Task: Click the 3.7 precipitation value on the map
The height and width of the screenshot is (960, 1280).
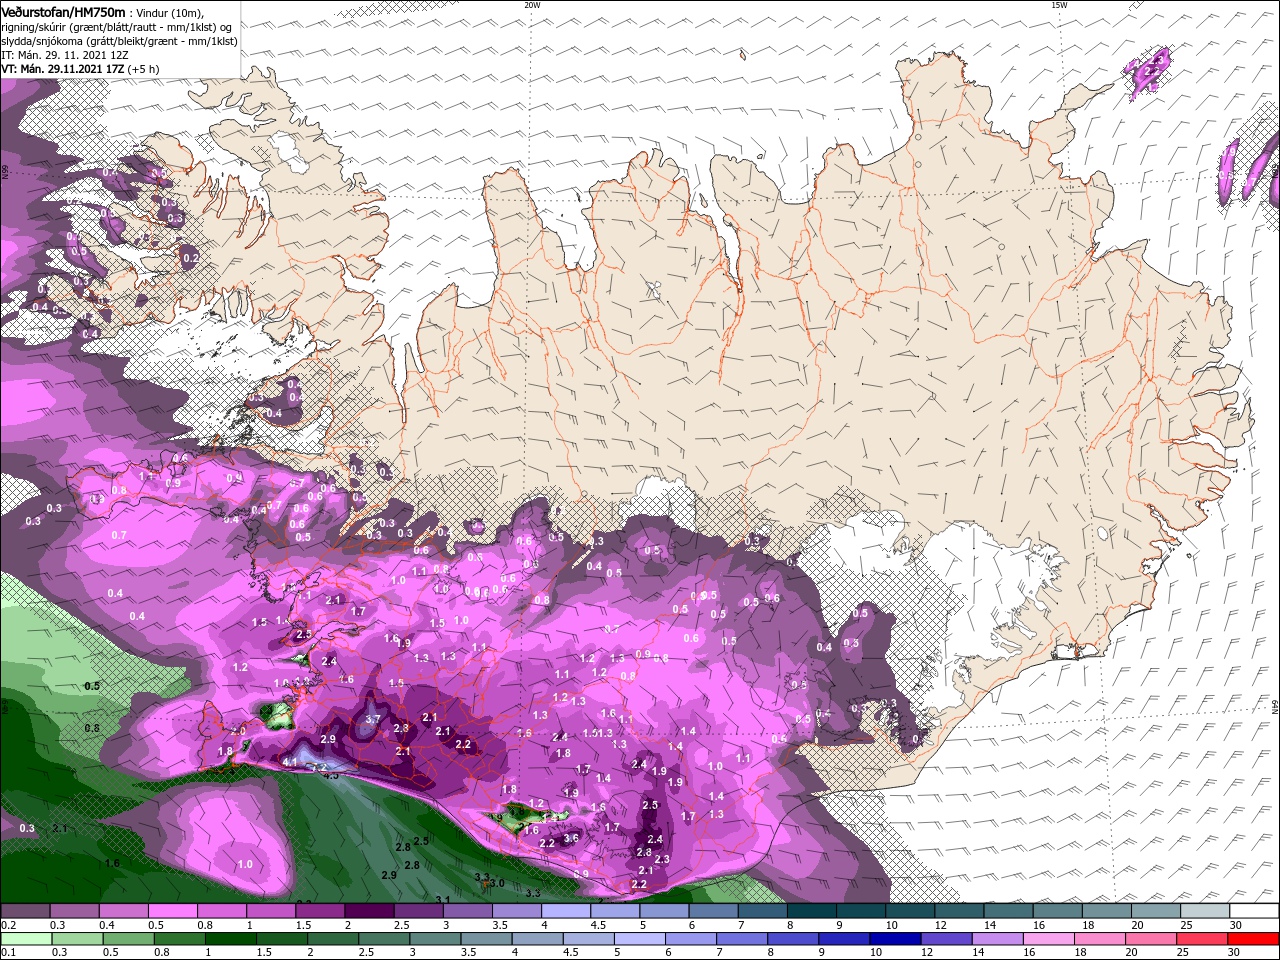Action: point(373,719)
